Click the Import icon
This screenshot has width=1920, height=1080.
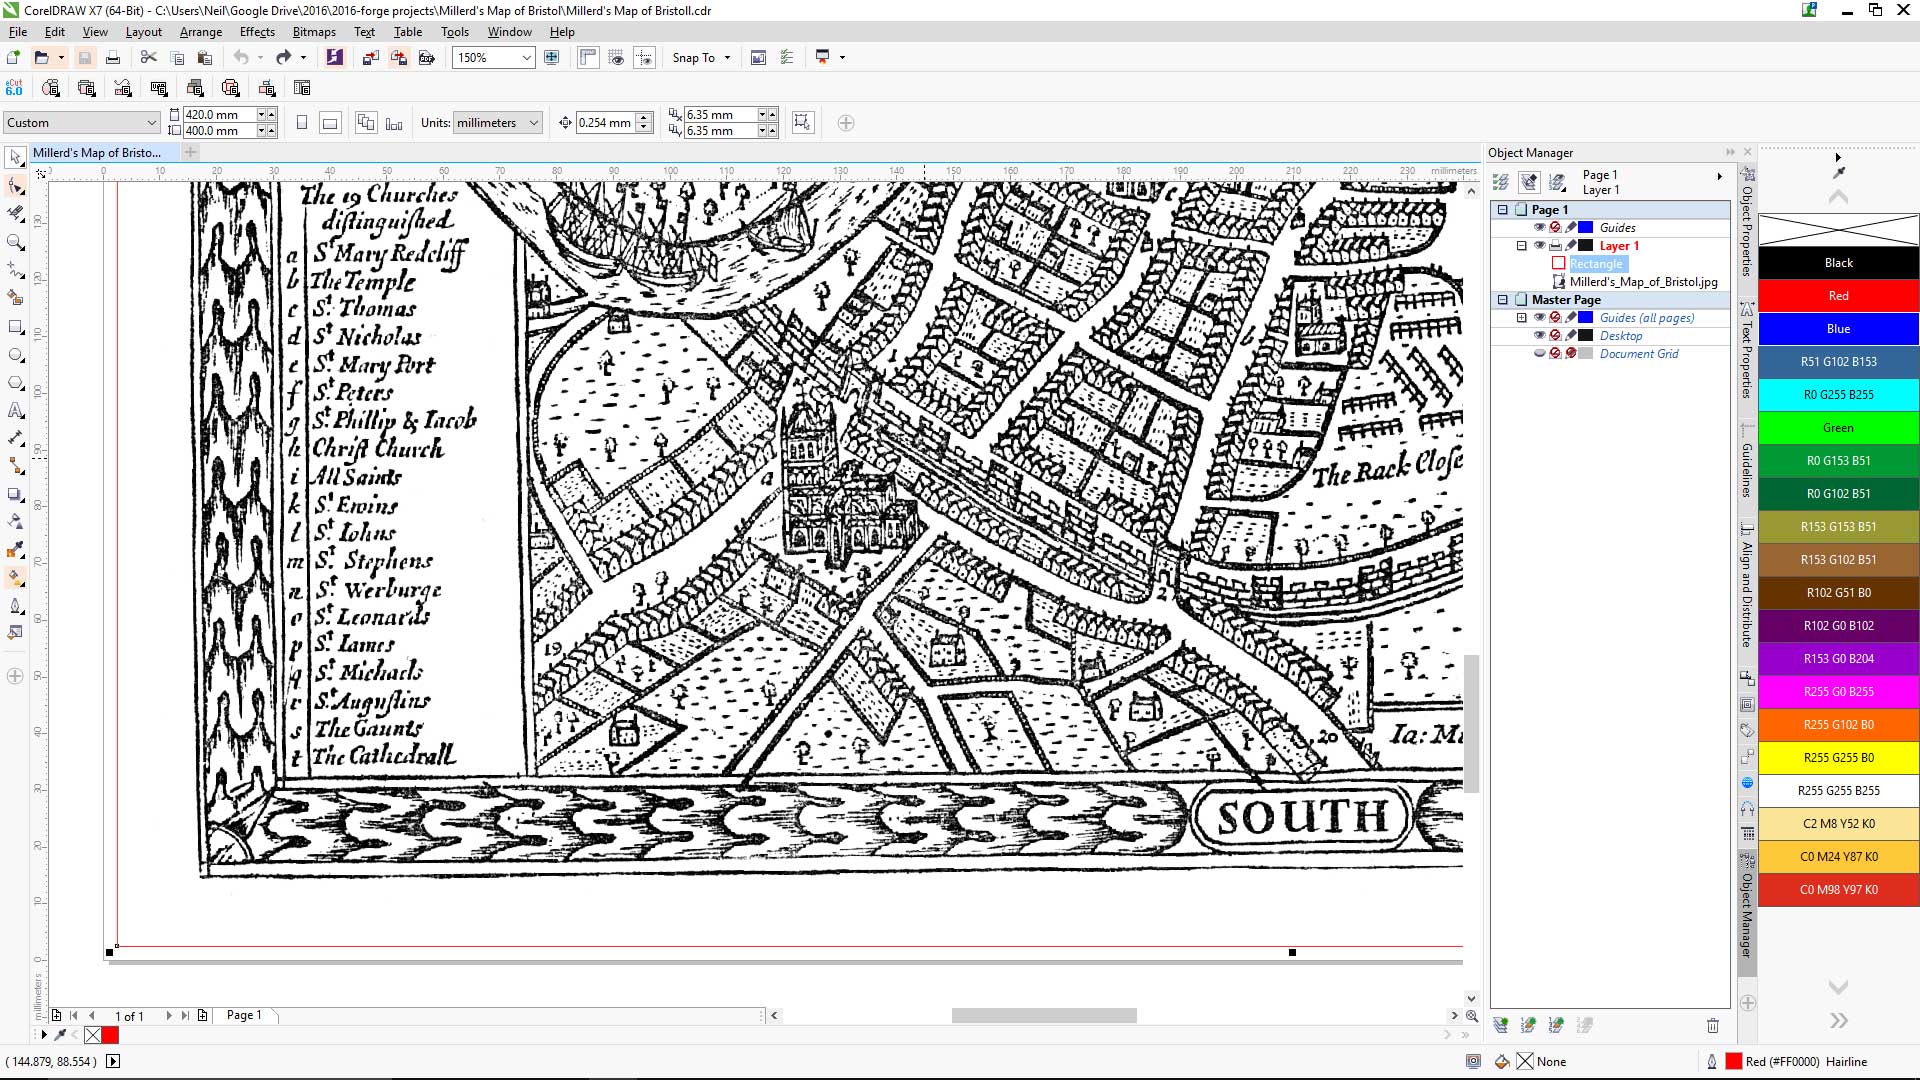[x=370, y=58]
